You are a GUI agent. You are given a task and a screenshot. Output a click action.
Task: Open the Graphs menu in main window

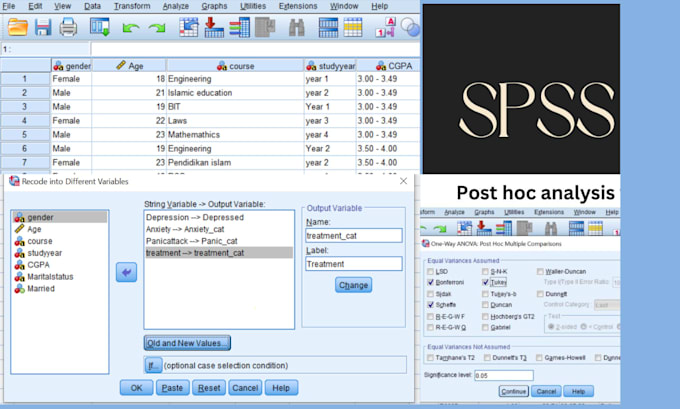click(x=214, y=6)
